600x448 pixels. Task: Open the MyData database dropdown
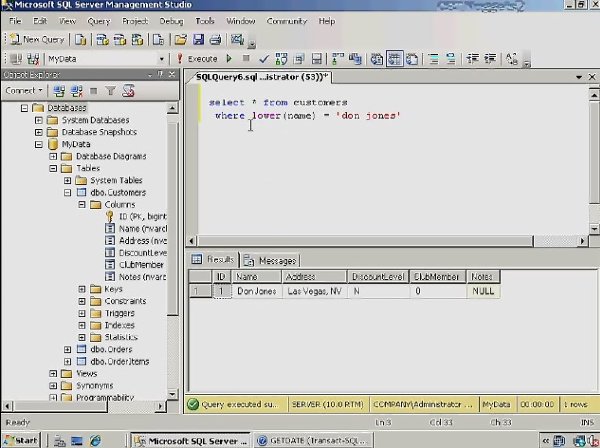pos(161,59)
